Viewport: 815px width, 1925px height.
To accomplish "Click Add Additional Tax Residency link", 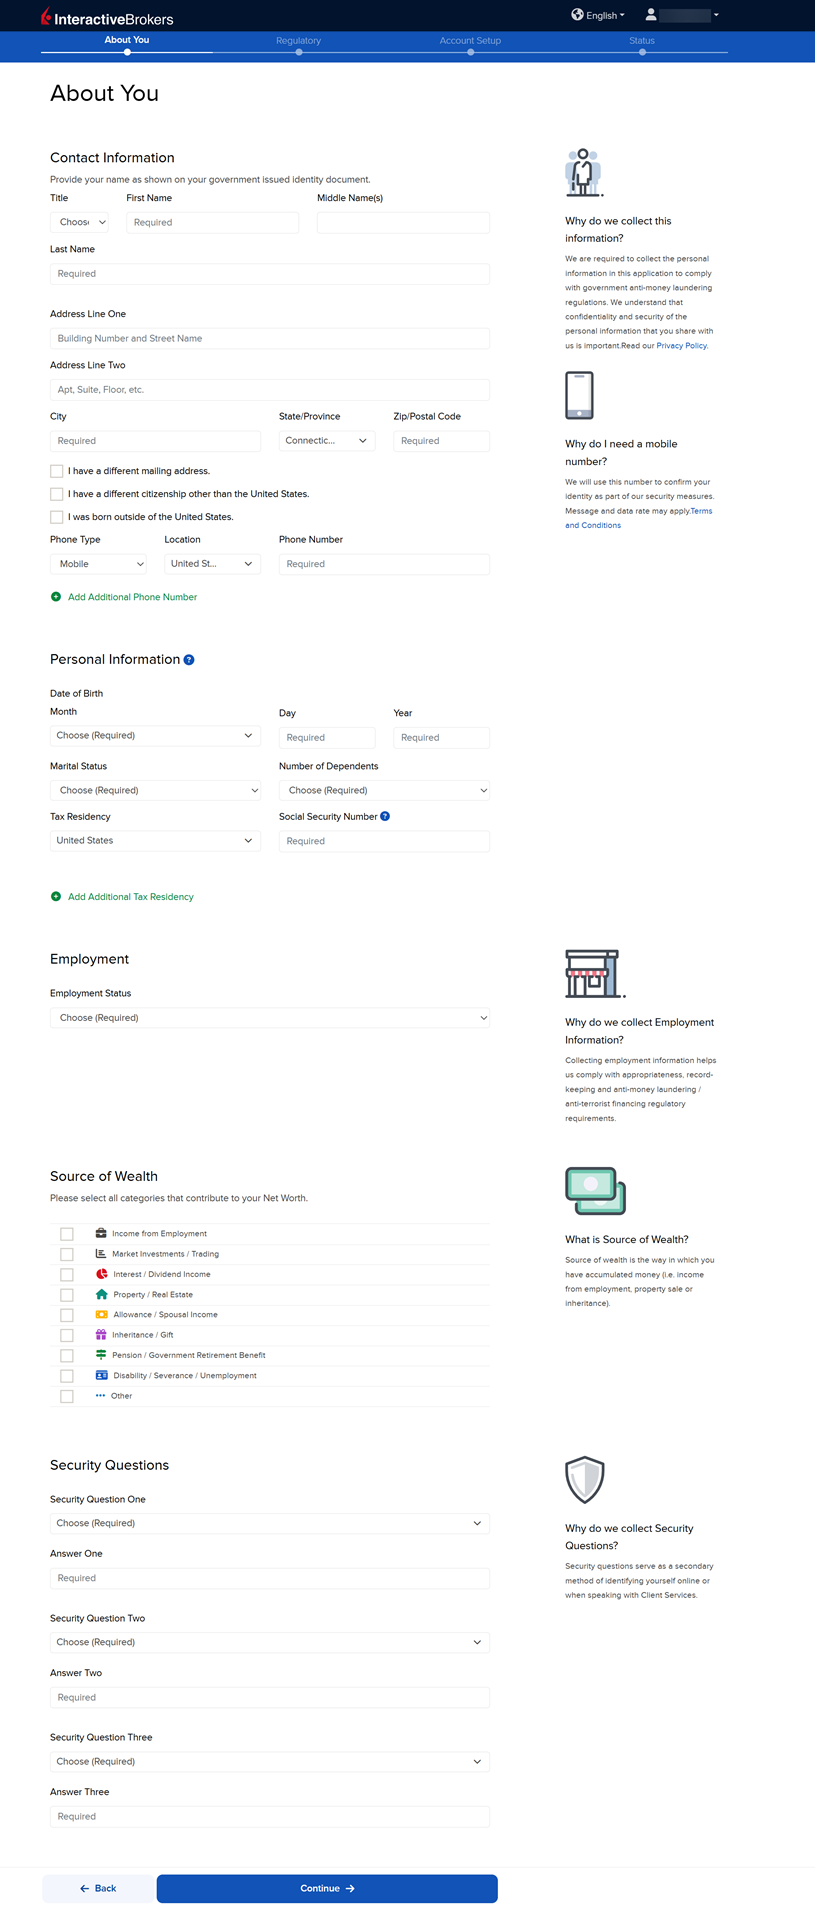I will coord(131,897).
